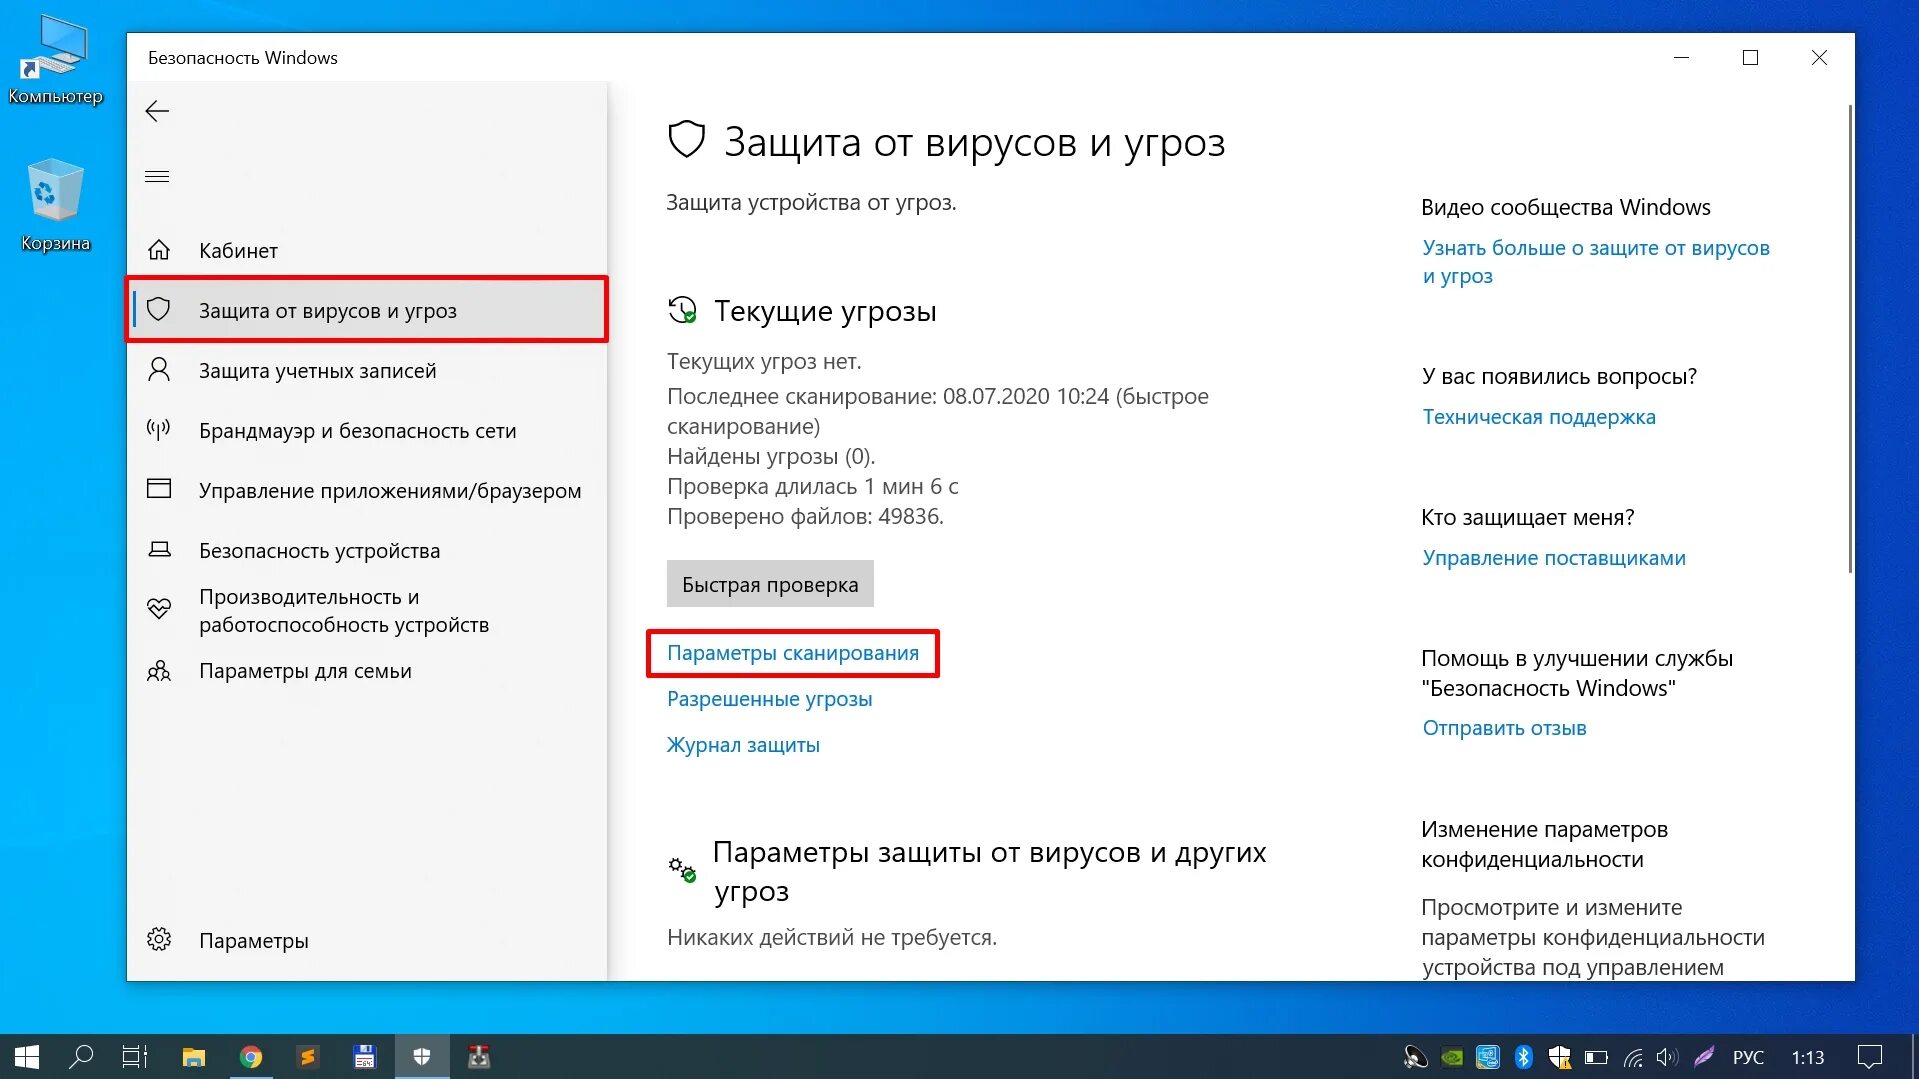This screenshot has height=1079, width=1919.
Task: Open Производительность и работоспособность устройств
Action: [x=367, y=610]
